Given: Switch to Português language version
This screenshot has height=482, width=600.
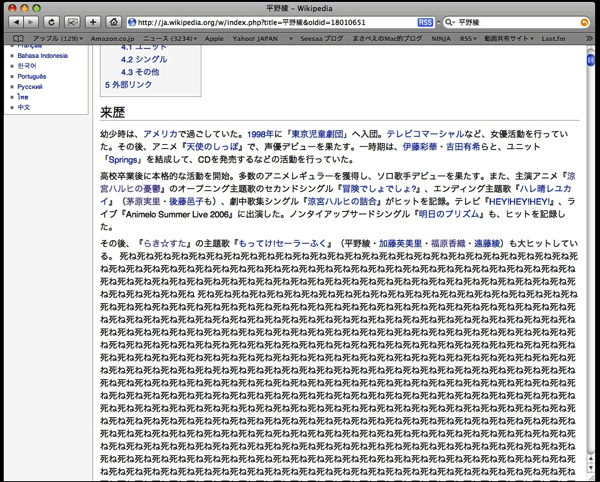Looking at the screenshot, I should point(32,77).
